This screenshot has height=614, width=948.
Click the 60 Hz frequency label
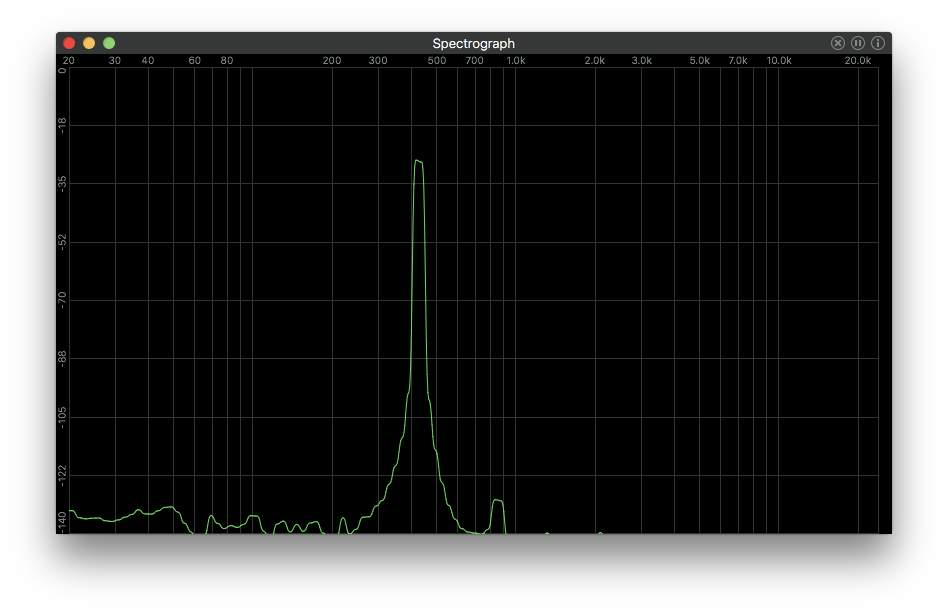point(195,60)
